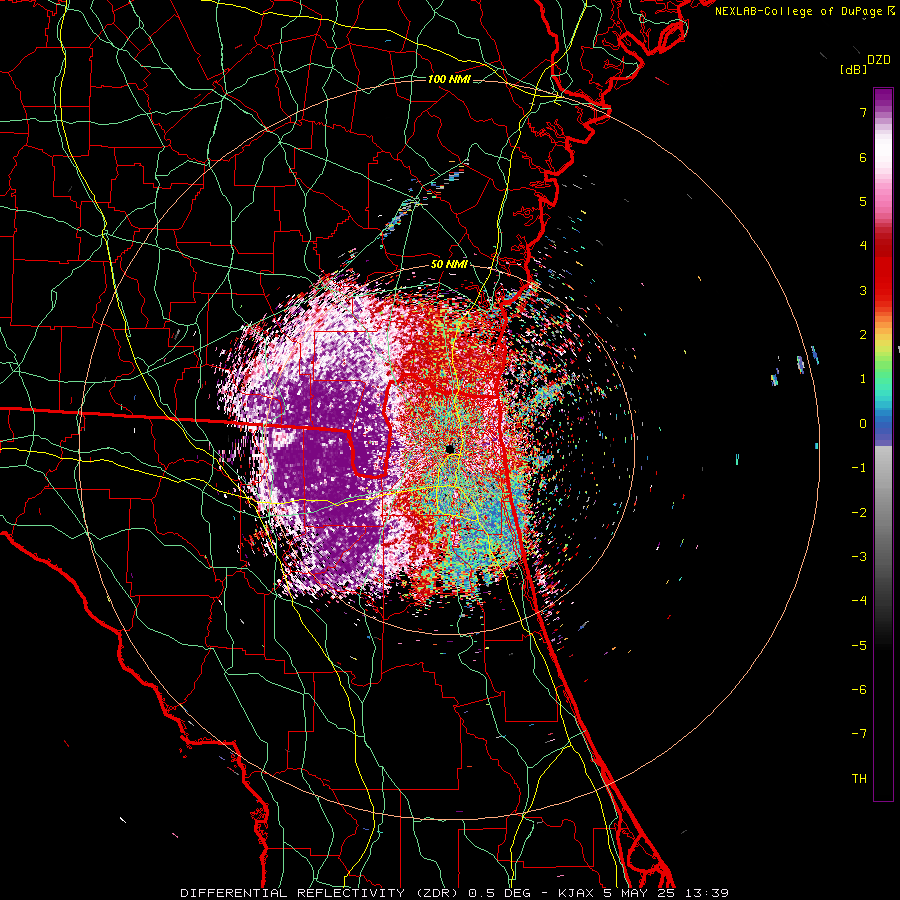The width and height of the screenshot is (900, 900).
Task: Click the 4 dB label on the scale
Action: click(863, 246)
